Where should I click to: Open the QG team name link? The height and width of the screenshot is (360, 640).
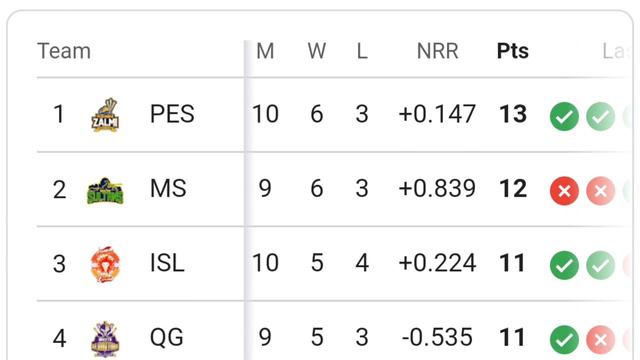[x=167, y=338]
